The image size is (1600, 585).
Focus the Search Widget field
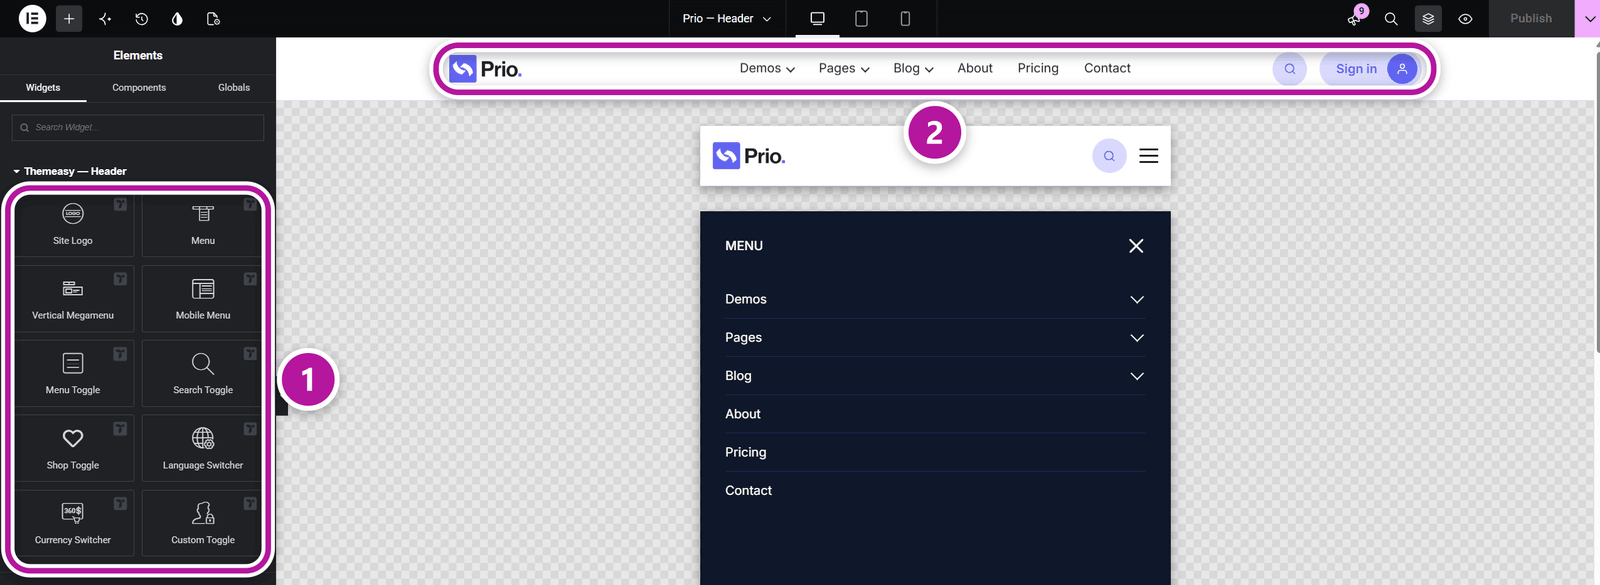138,127
